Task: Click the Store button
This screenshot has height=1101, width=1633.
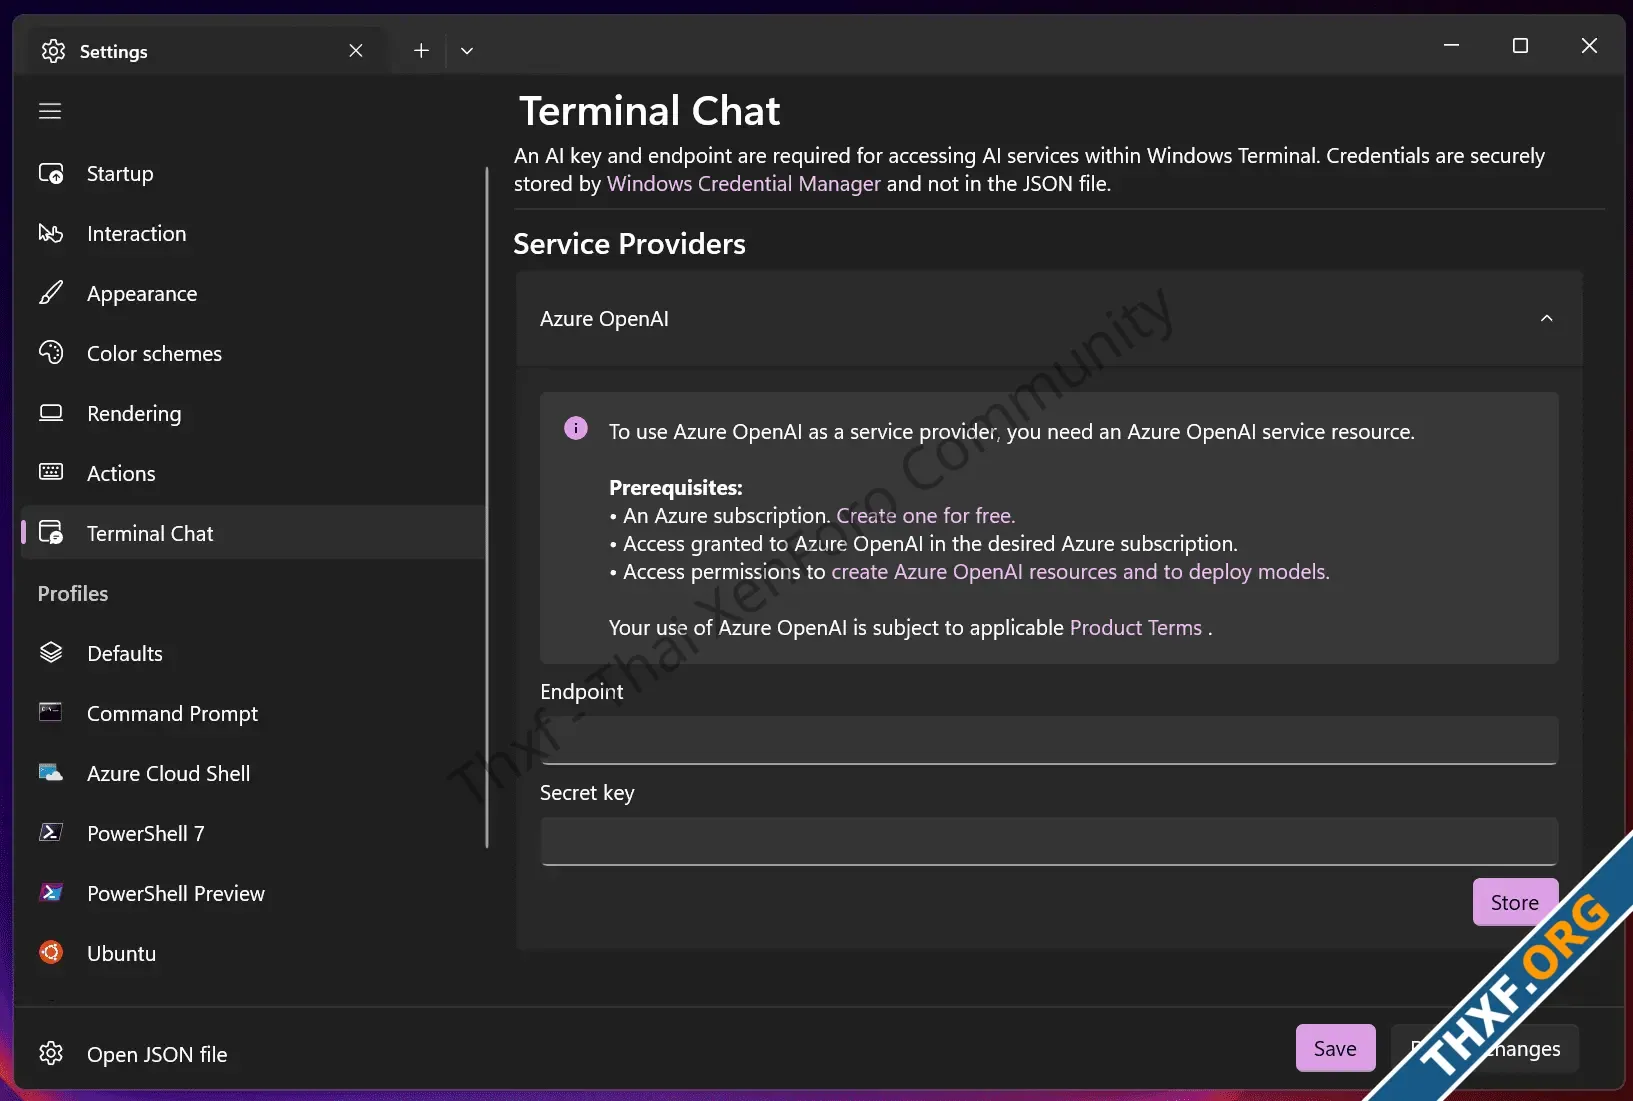Action: pyautogui.click(x=1514, y=902)
